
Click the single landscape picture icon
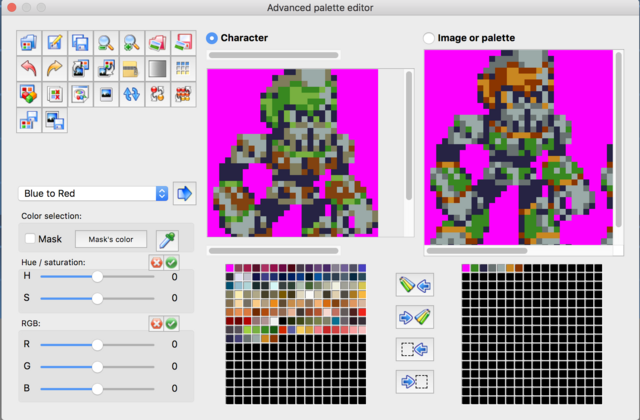tap(106, 94)
